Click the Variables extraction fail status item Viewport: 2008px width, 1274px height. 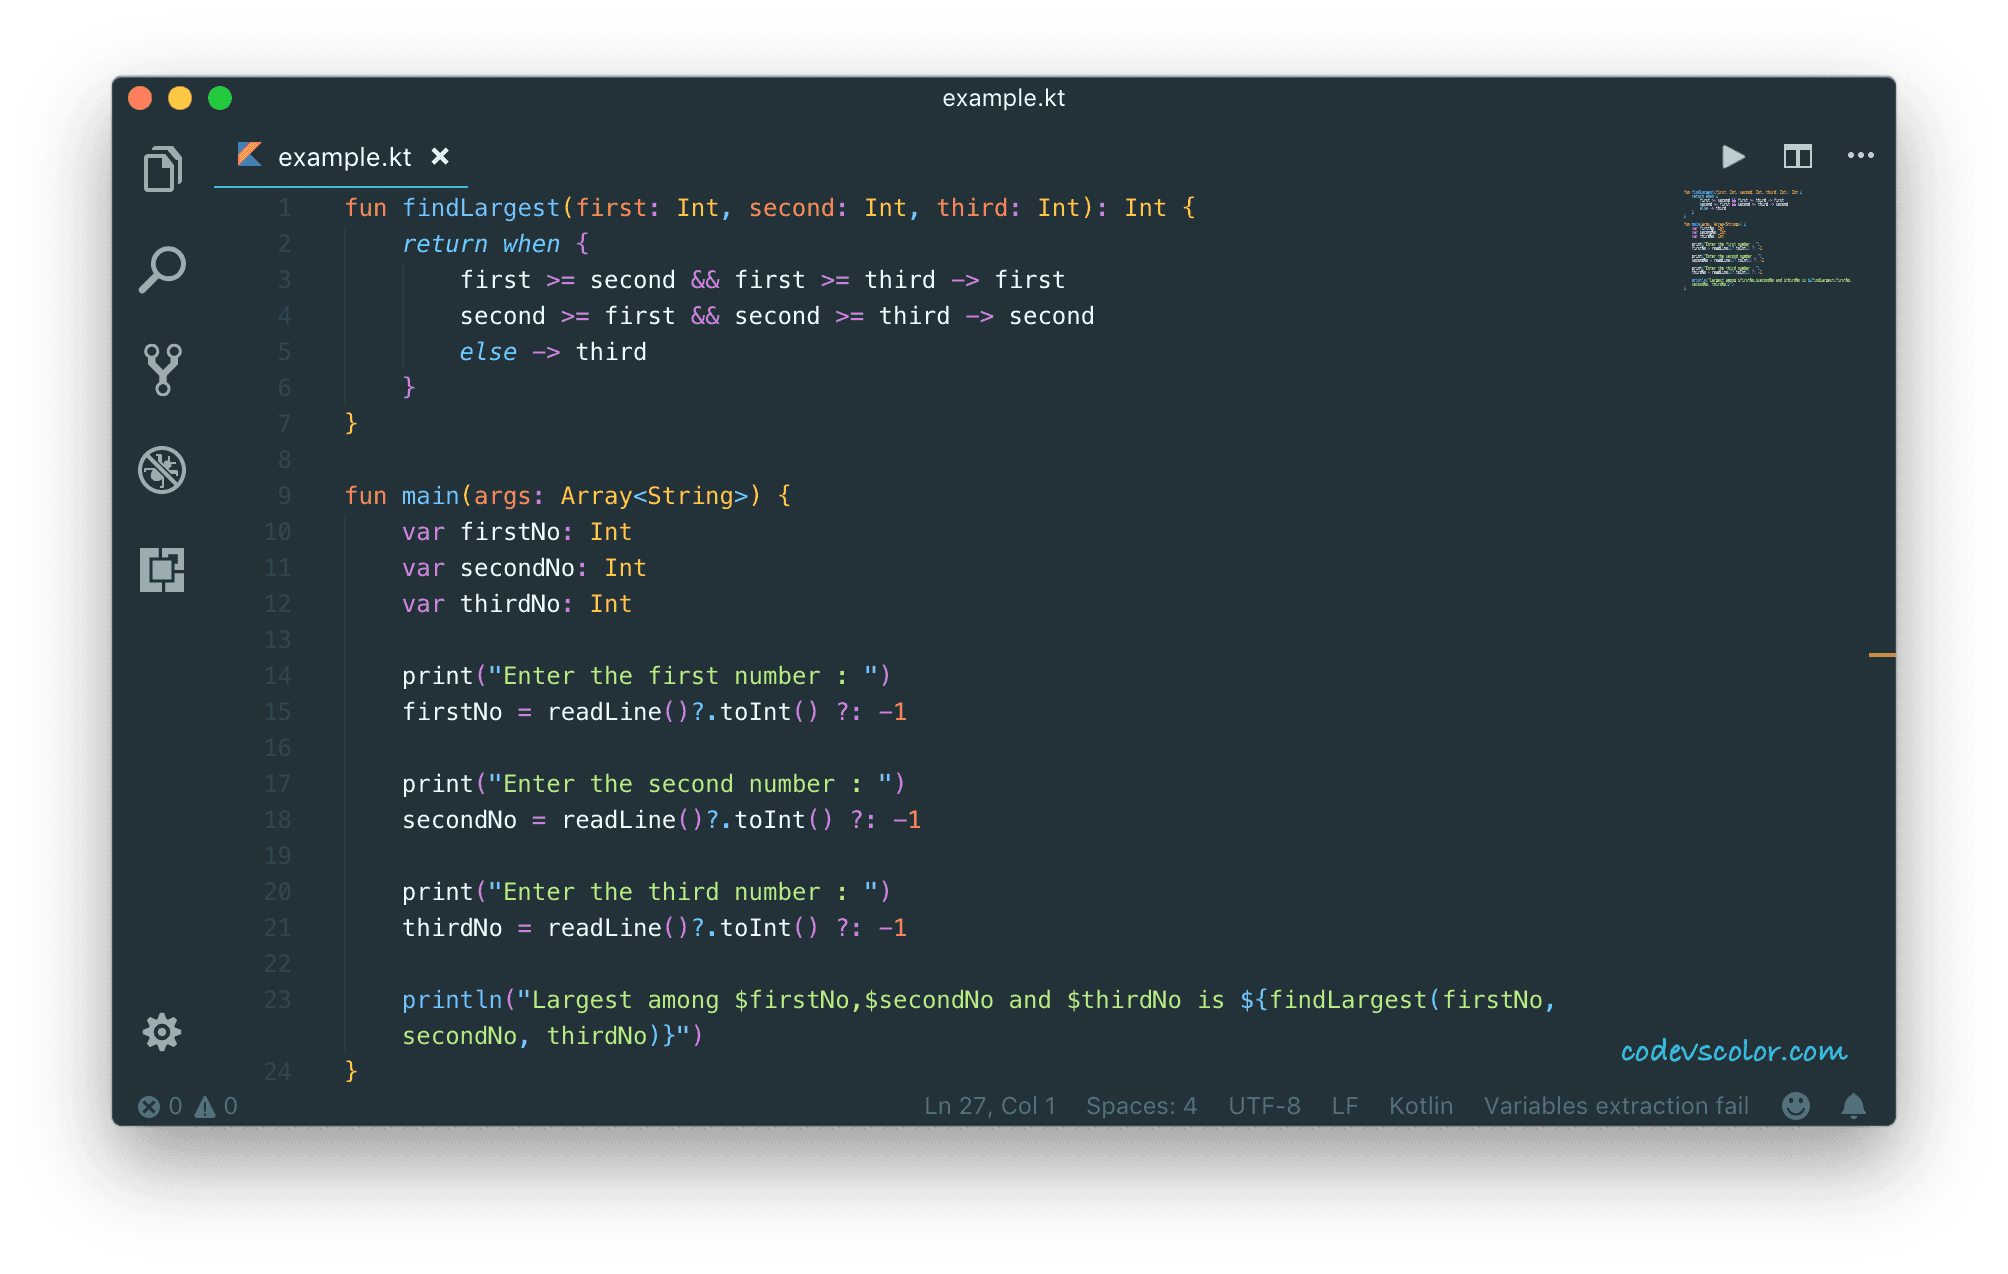pos(1616,1105)
